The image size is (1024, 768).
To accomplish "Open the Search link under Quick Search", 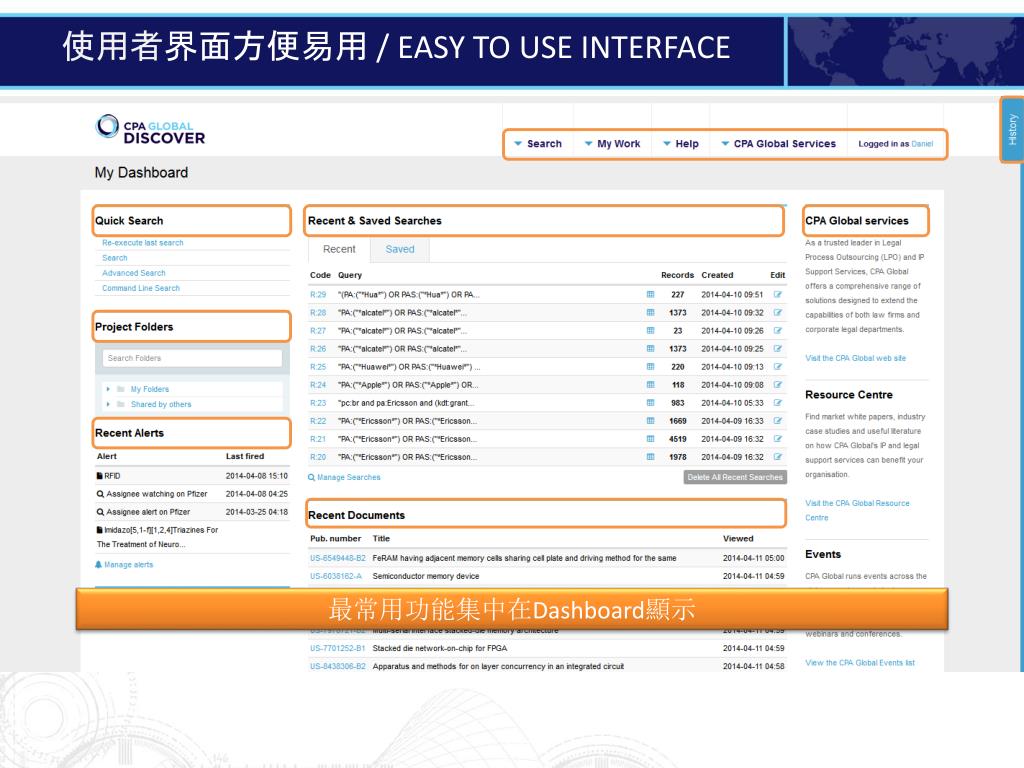I will [x=114, y=258].
